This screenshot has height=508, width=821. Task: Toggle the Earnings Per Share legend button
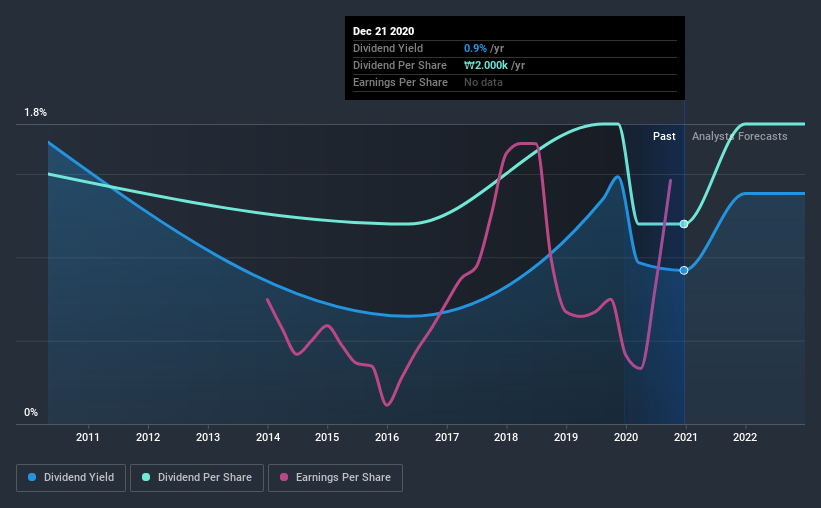336,478
